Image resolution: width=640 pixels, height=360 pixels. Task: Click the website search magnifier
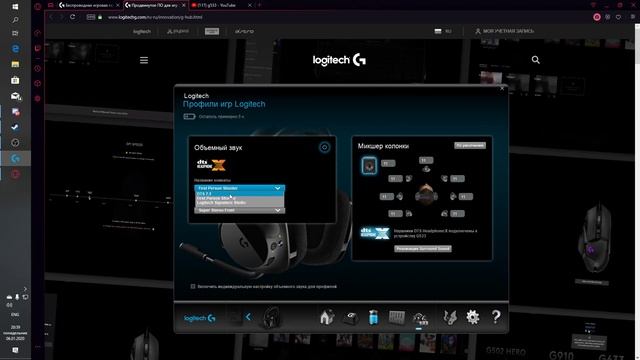[x=536, y=60]
